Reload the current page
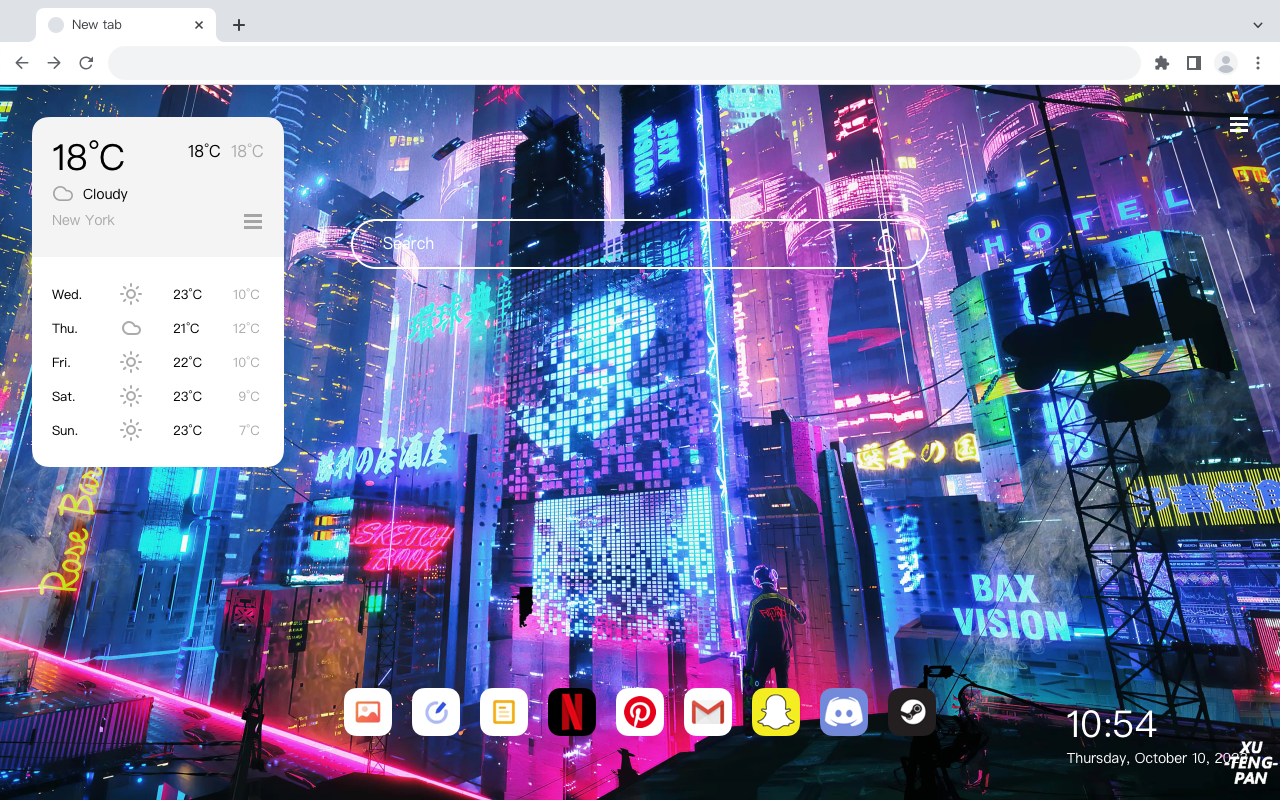The width and height of the screenshot is (1280, 800). (x=86, y=63)
